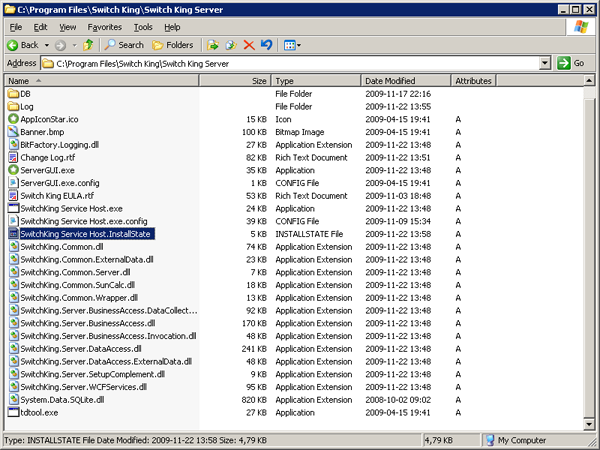Select Switch King EULA.rtf icon
This screenshot has height=450, width=600.
click(x=13, y=196)
